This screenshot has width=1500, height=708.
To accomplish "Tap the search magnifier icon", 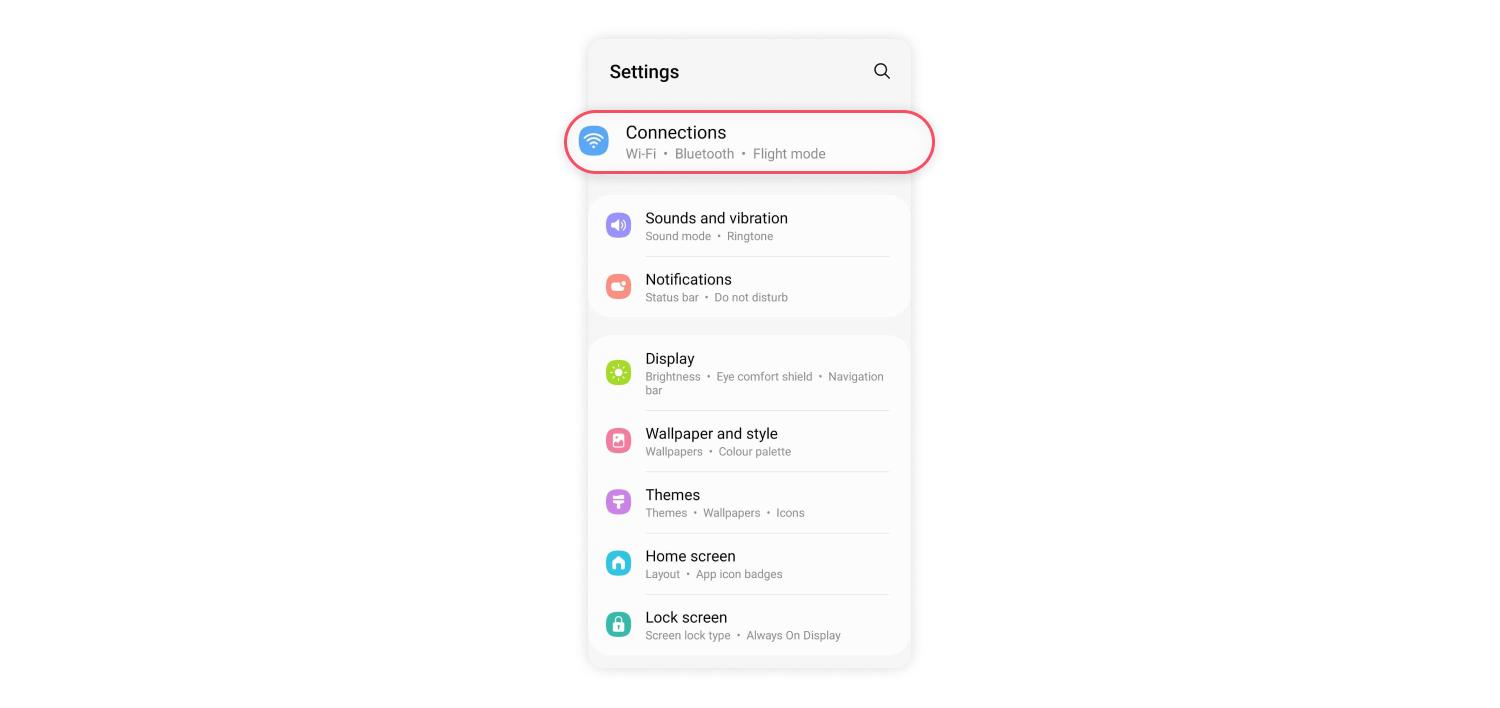I will [x=882, y=71].
